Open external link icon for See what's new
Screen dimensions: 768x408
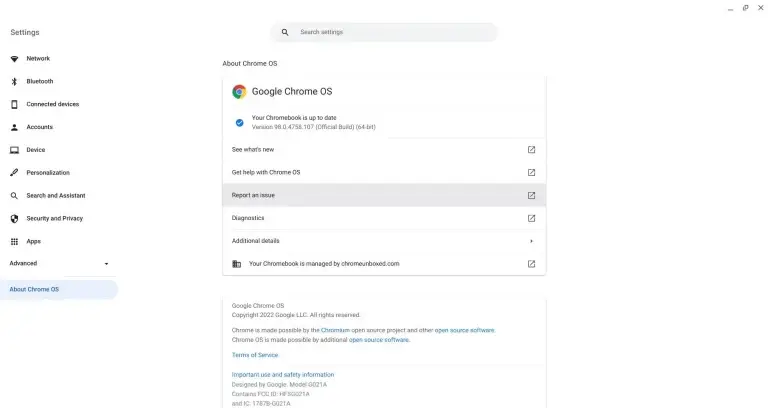(531, 150)
